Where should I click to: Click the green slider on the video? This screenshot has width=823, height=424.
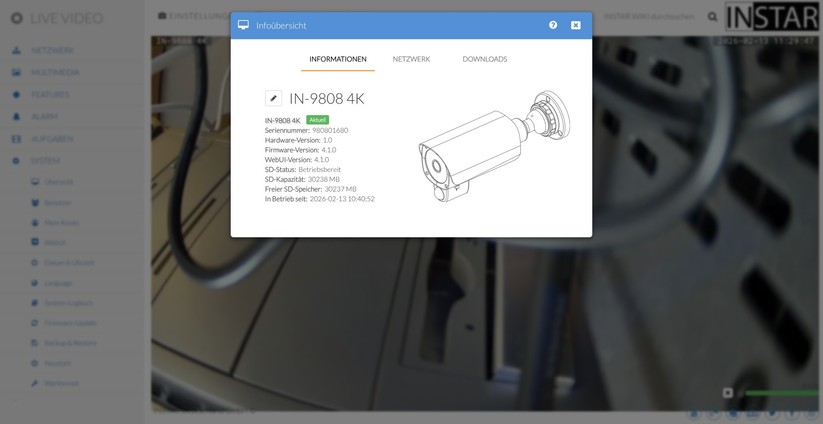pos(780,393)
